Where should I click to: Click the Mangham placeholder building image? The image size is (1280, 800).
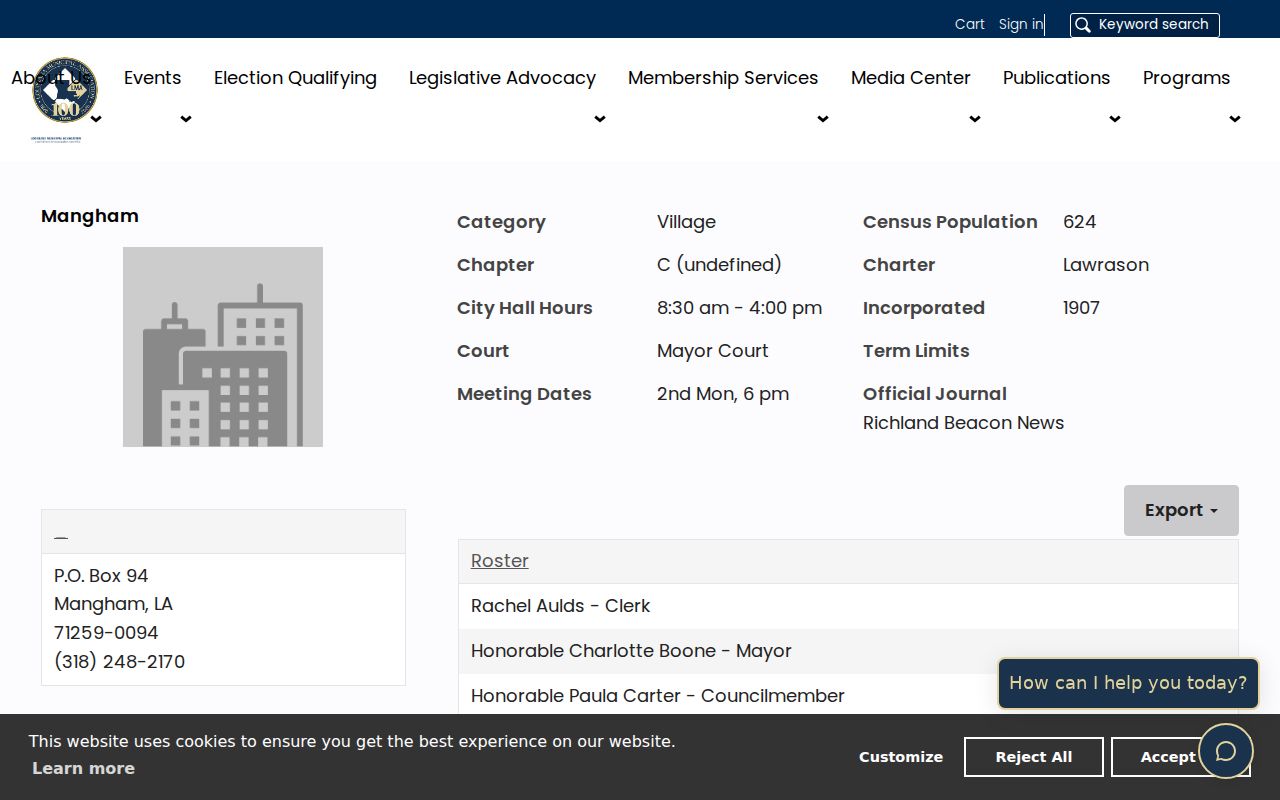tap(223, 347)
